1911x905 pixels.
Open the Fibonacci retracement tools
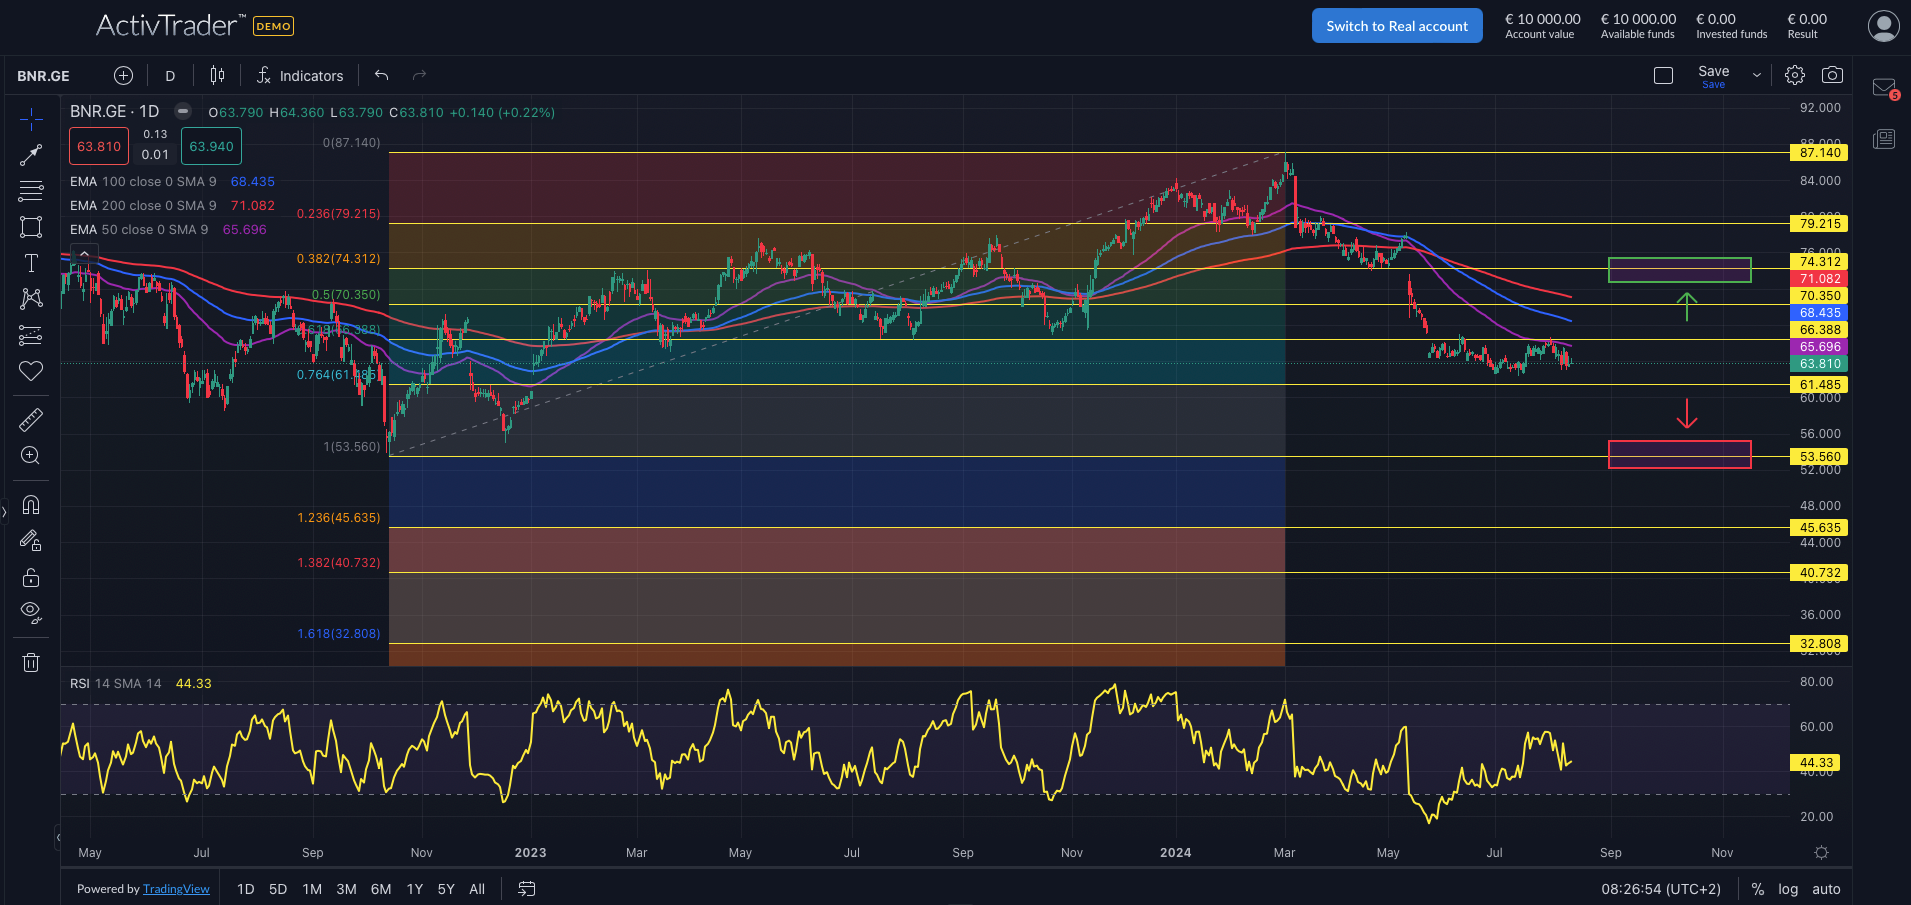[31, 190]
